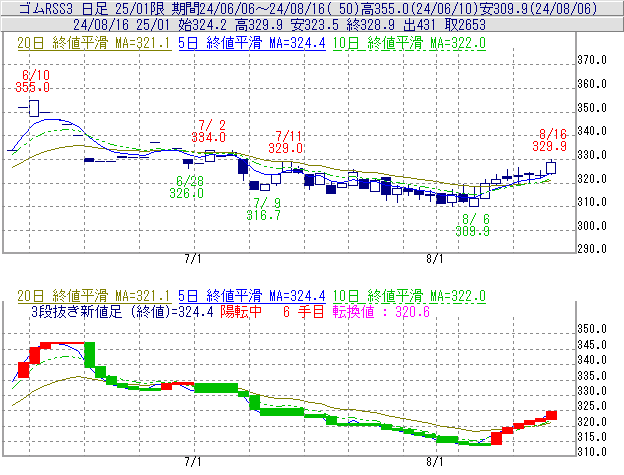The image size is (624, 475).
Task: Click the 6/28 326.0 low label
Action: 186,187
